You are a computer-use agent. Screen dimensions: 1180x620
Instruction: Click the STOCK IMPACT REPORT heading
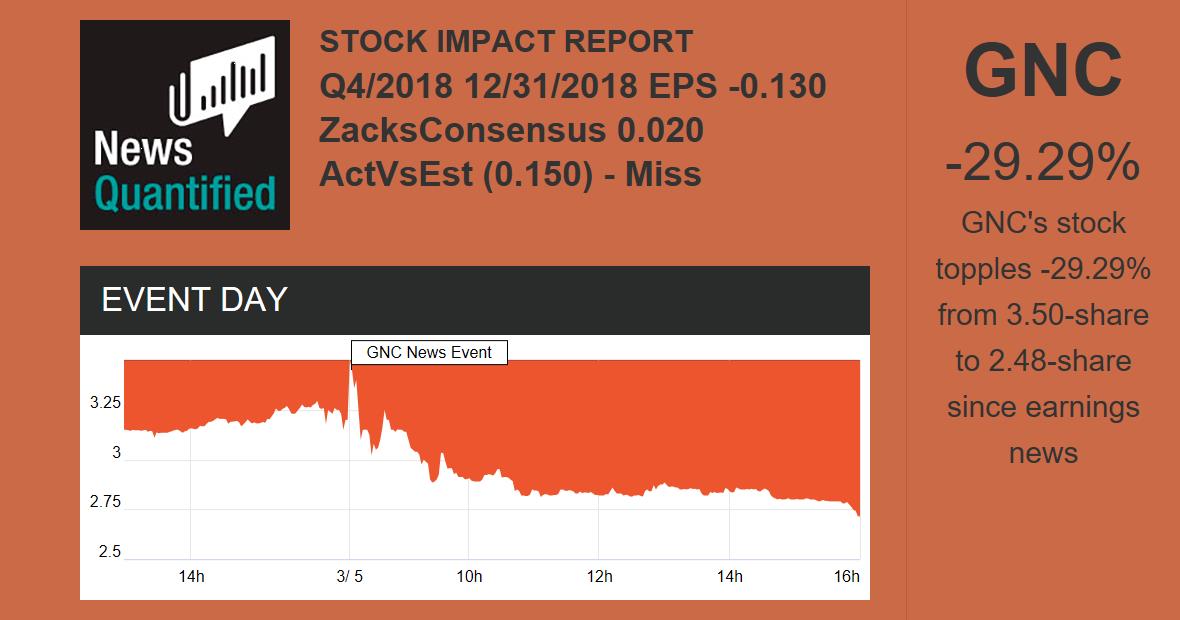(506, 42)
